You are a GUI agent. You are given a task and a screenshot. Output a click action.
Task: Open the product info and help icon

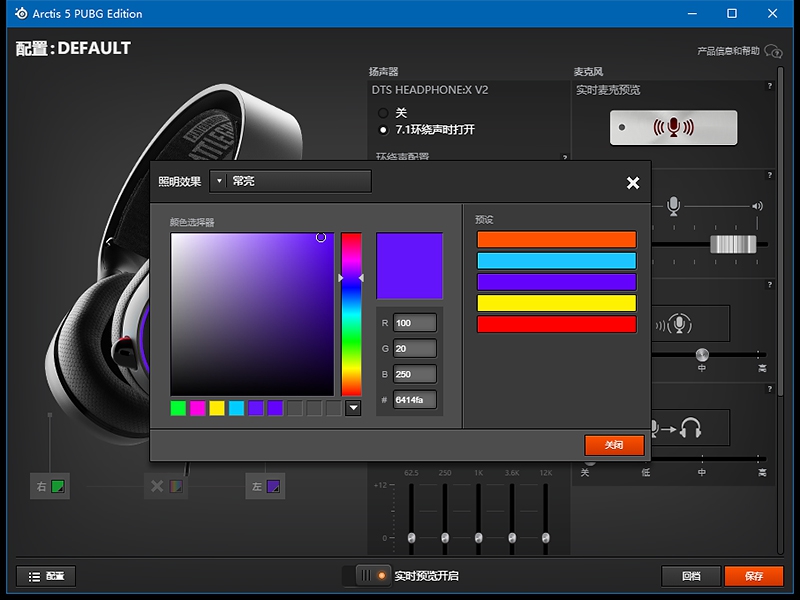(x=773, y=51)
